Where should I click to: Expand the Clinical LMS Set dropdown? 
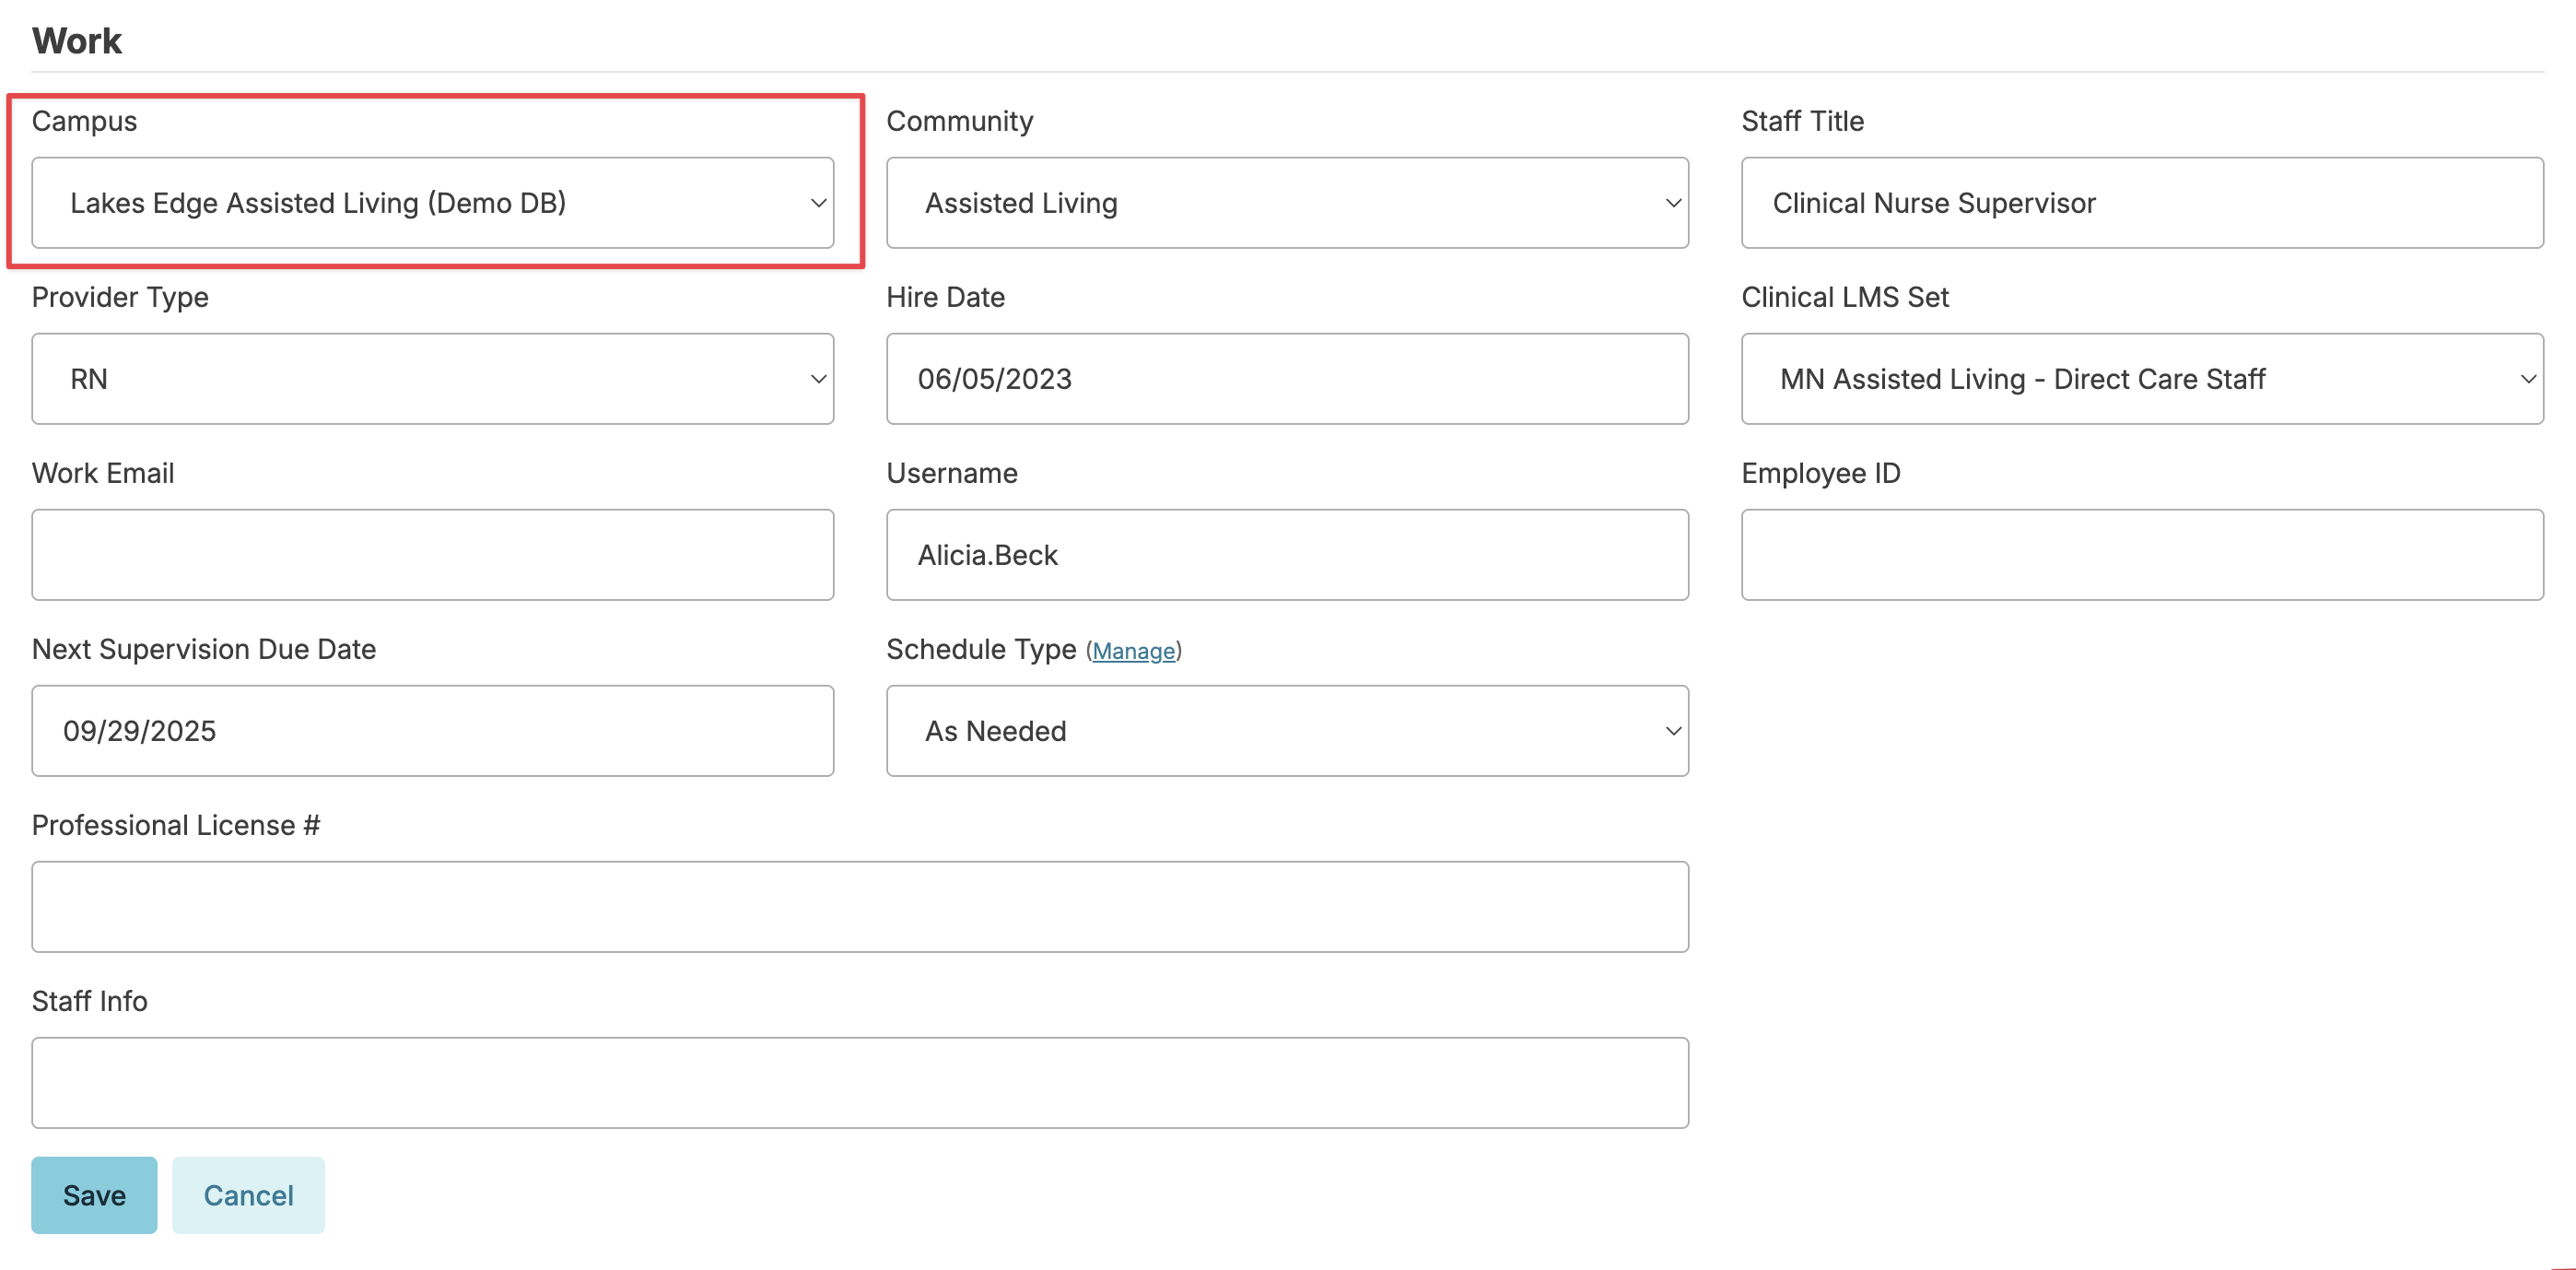click(x=2141, y=379)
